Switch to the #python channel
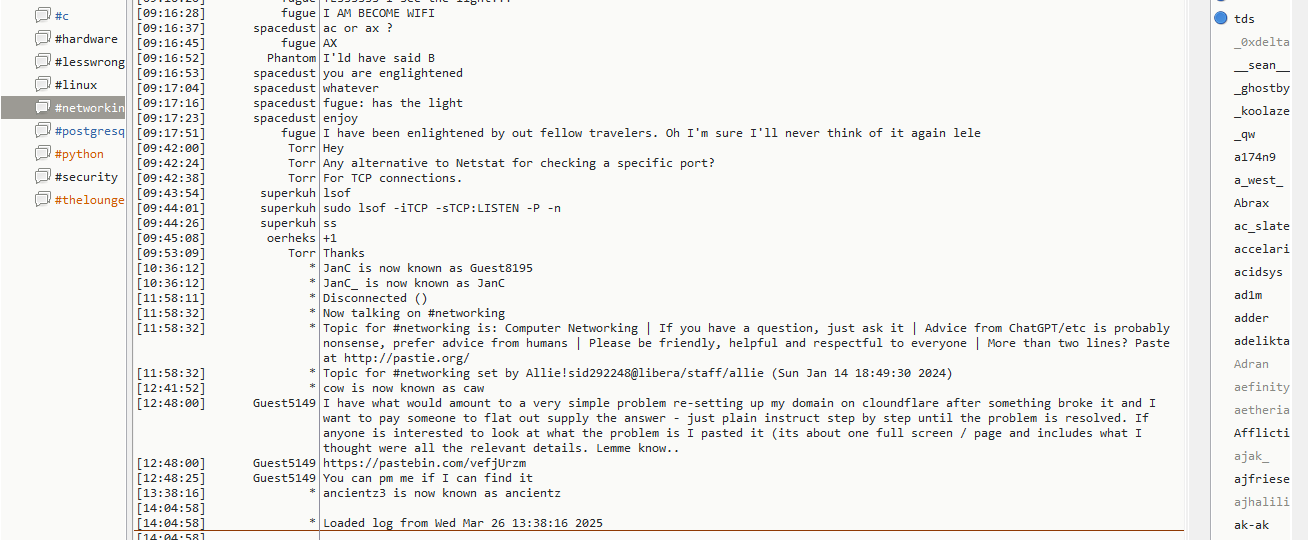The image size is (1309, 540). (79, 154)
